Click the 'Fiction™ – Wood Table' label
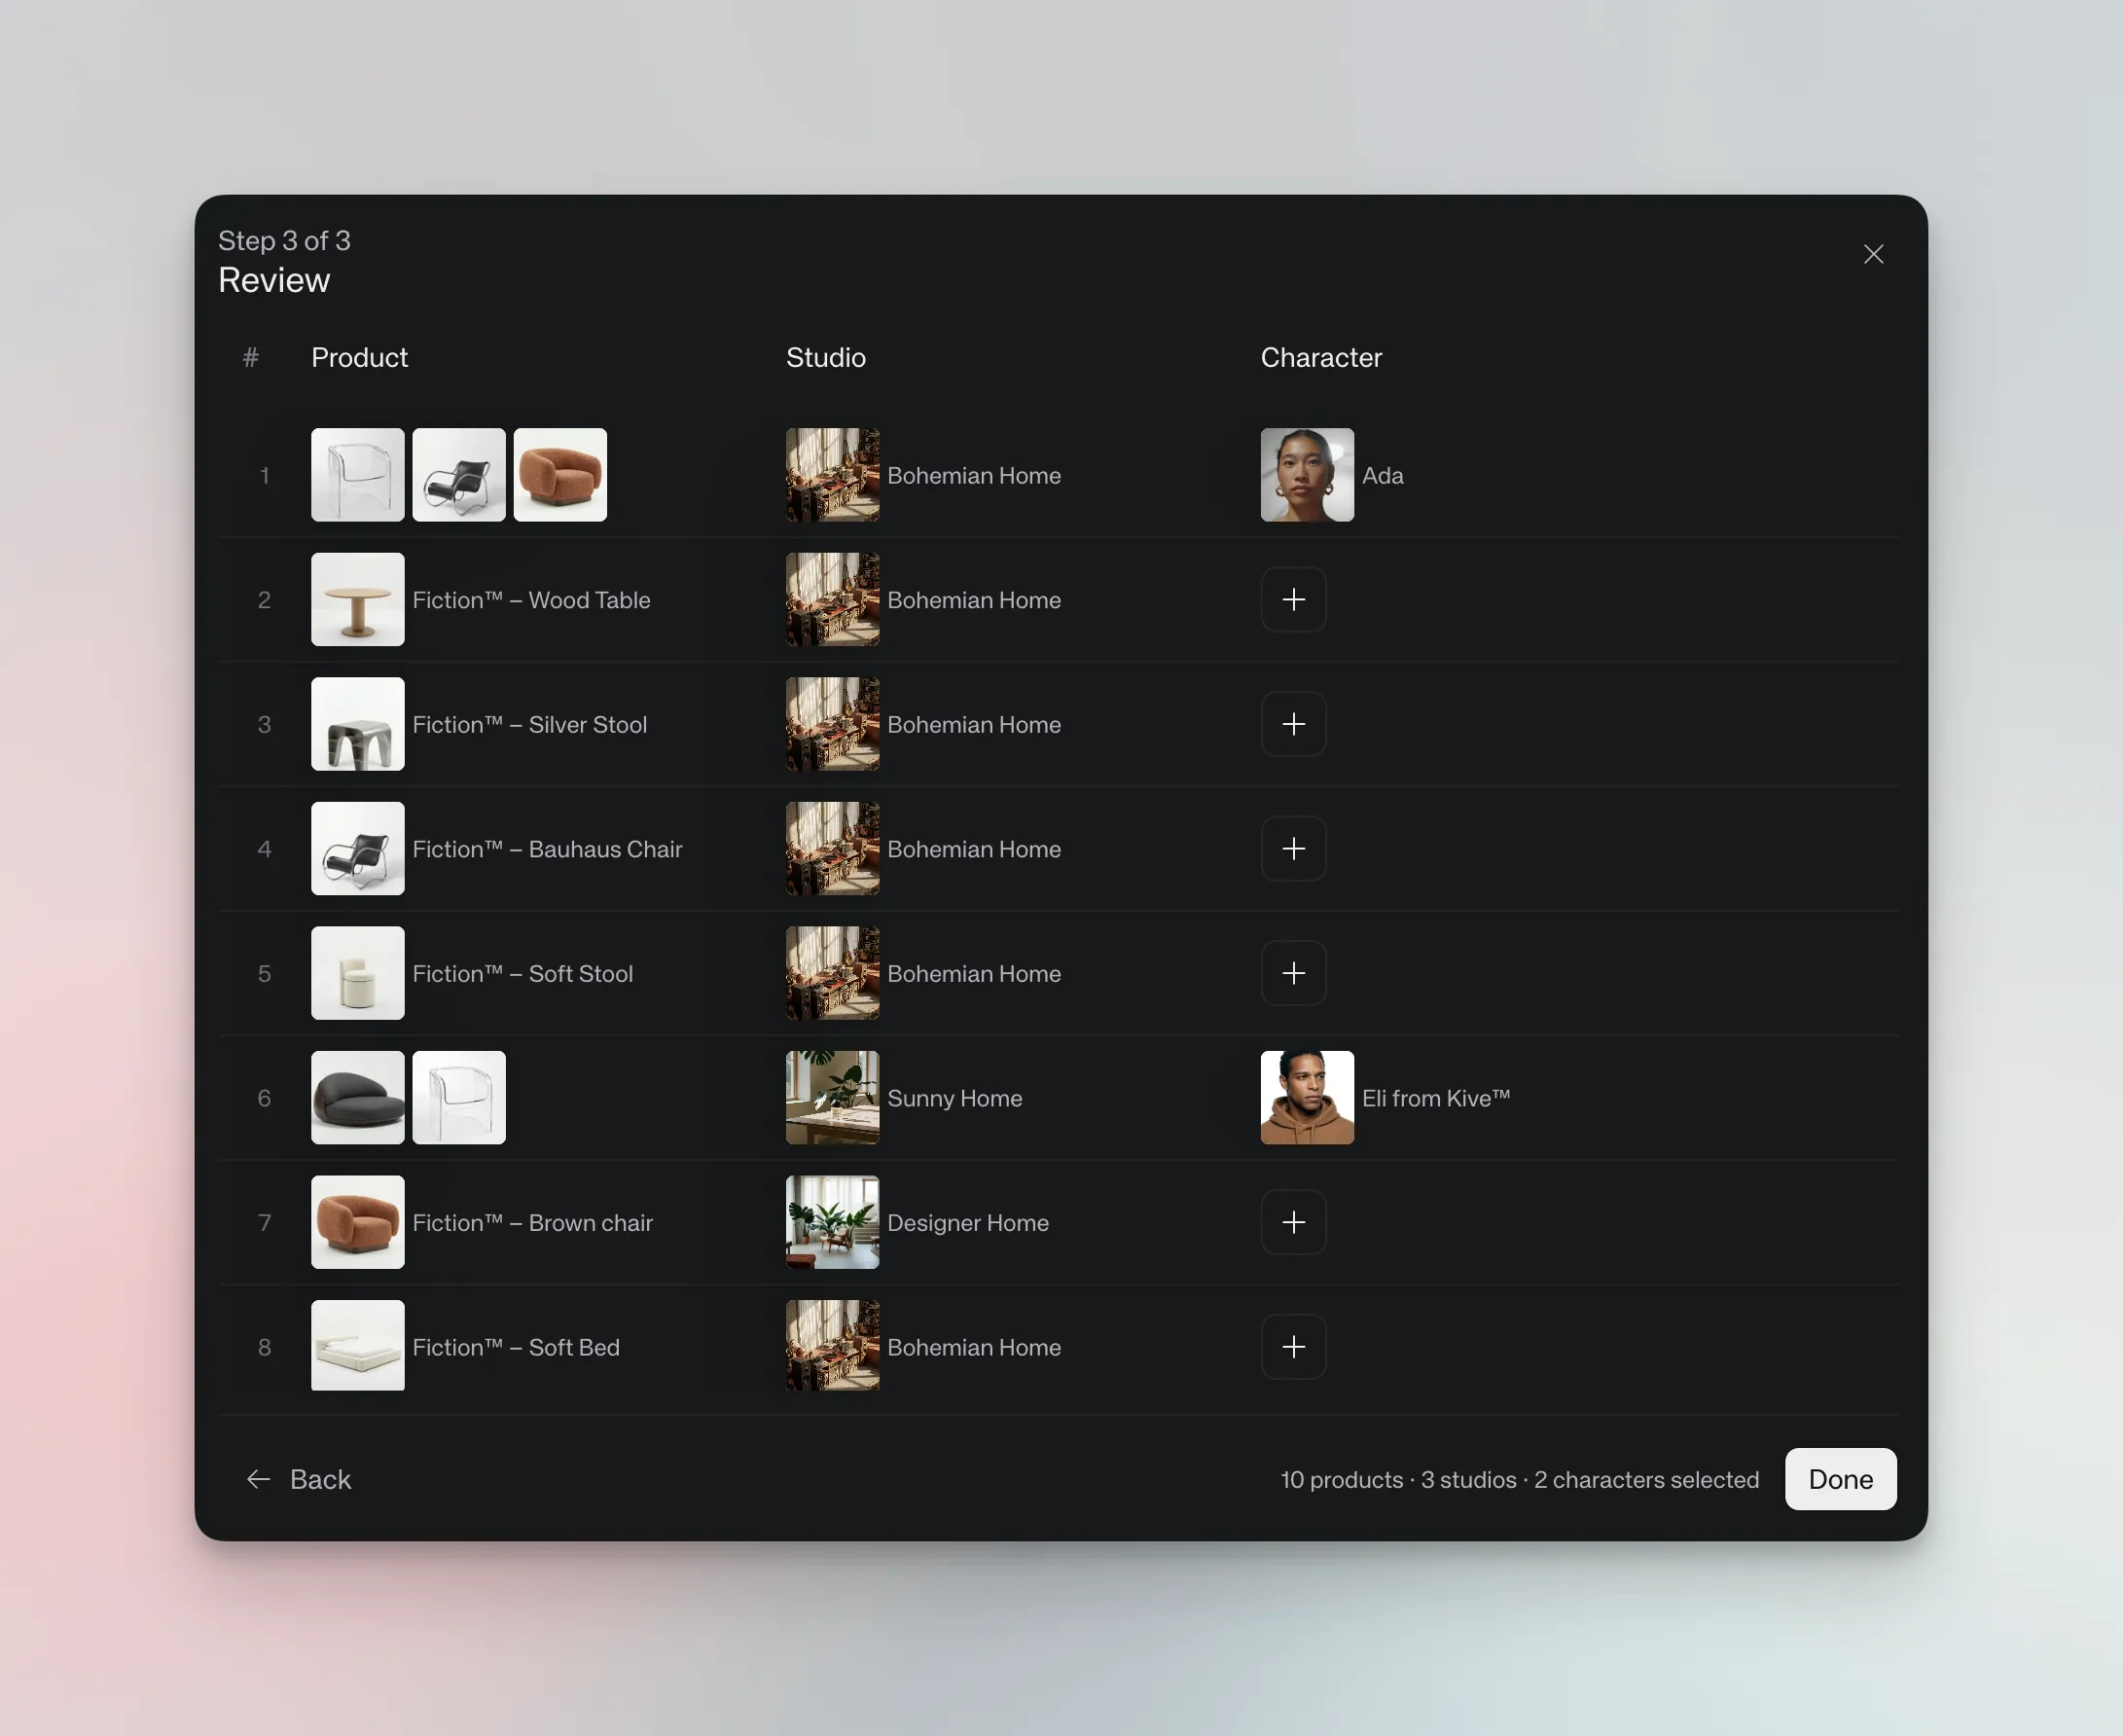Image resolution: width=2123 pixels, height=1736 pixels. [531, 600]
